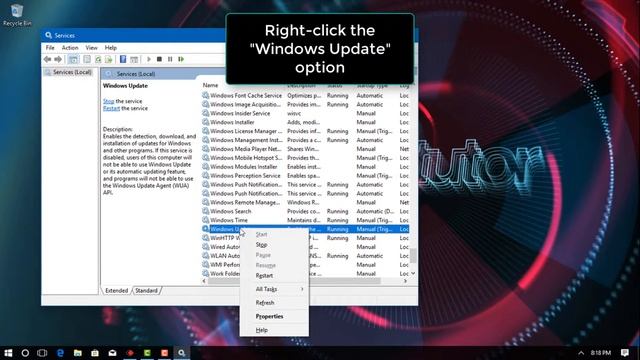Switch to the Extended tab

pyautogui.click(x=116, y=291)
